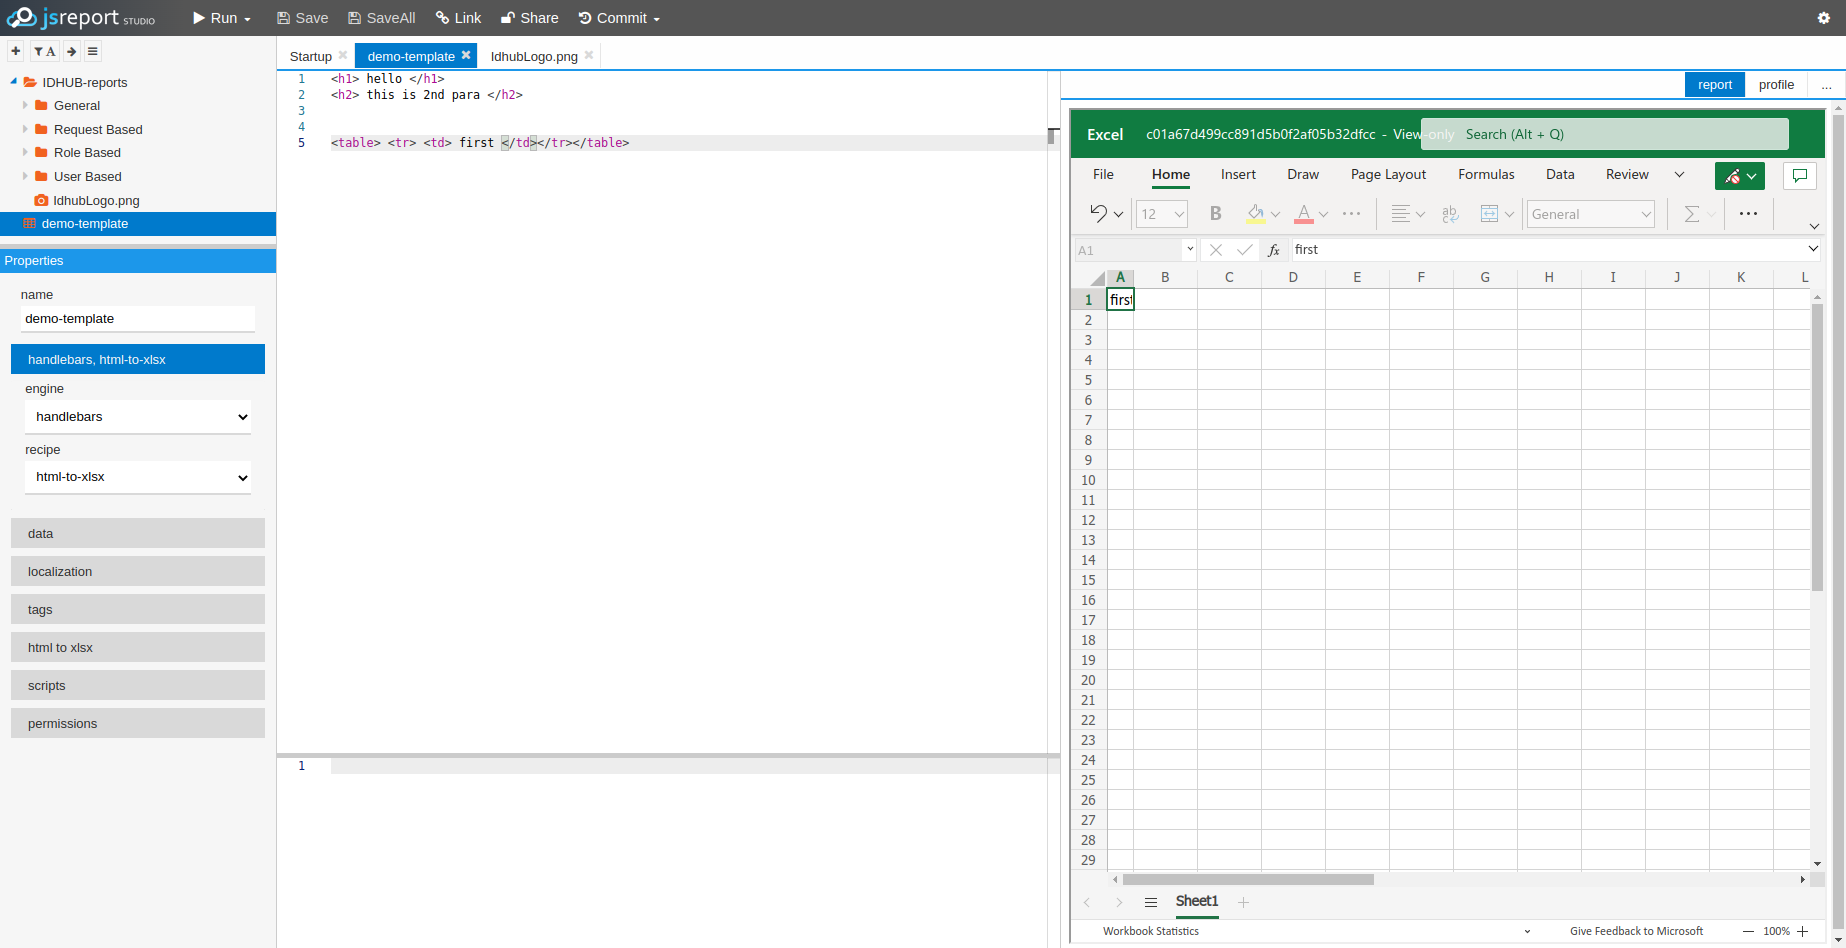Open the Excel comments pane icon

[x=1799, y=176]
